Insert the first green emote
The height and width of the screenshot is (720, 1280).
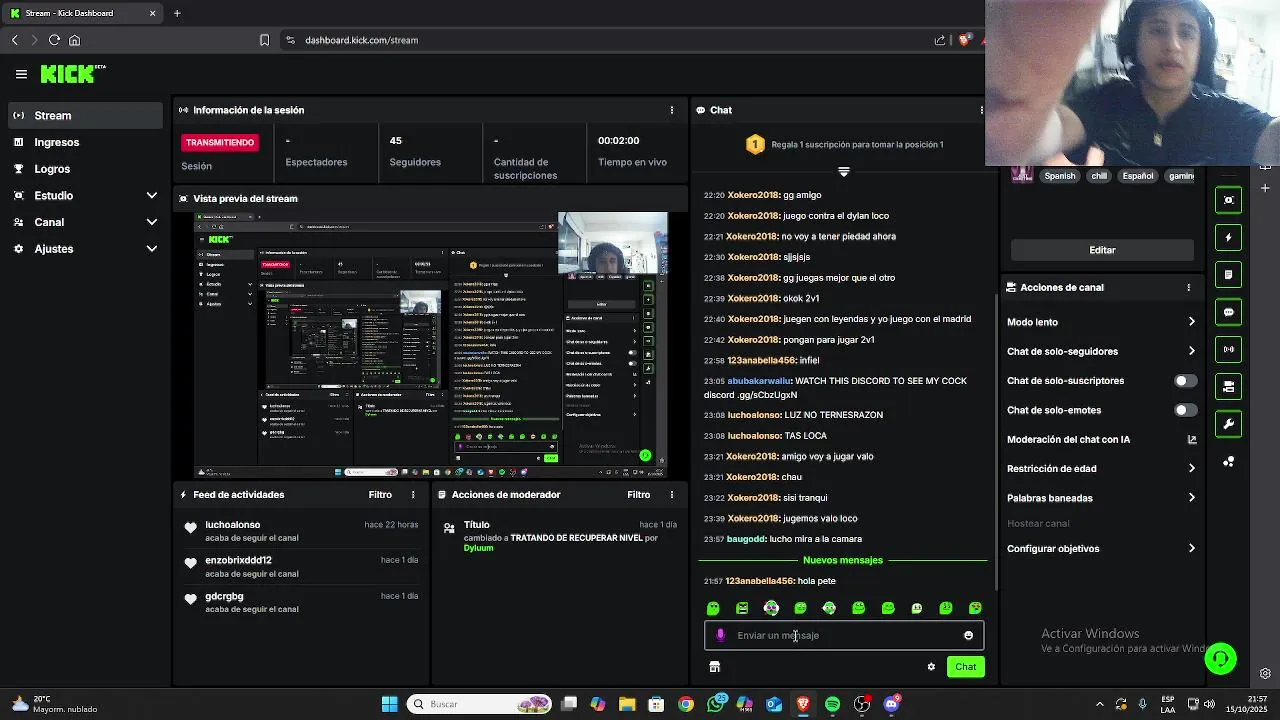[713, 608]
